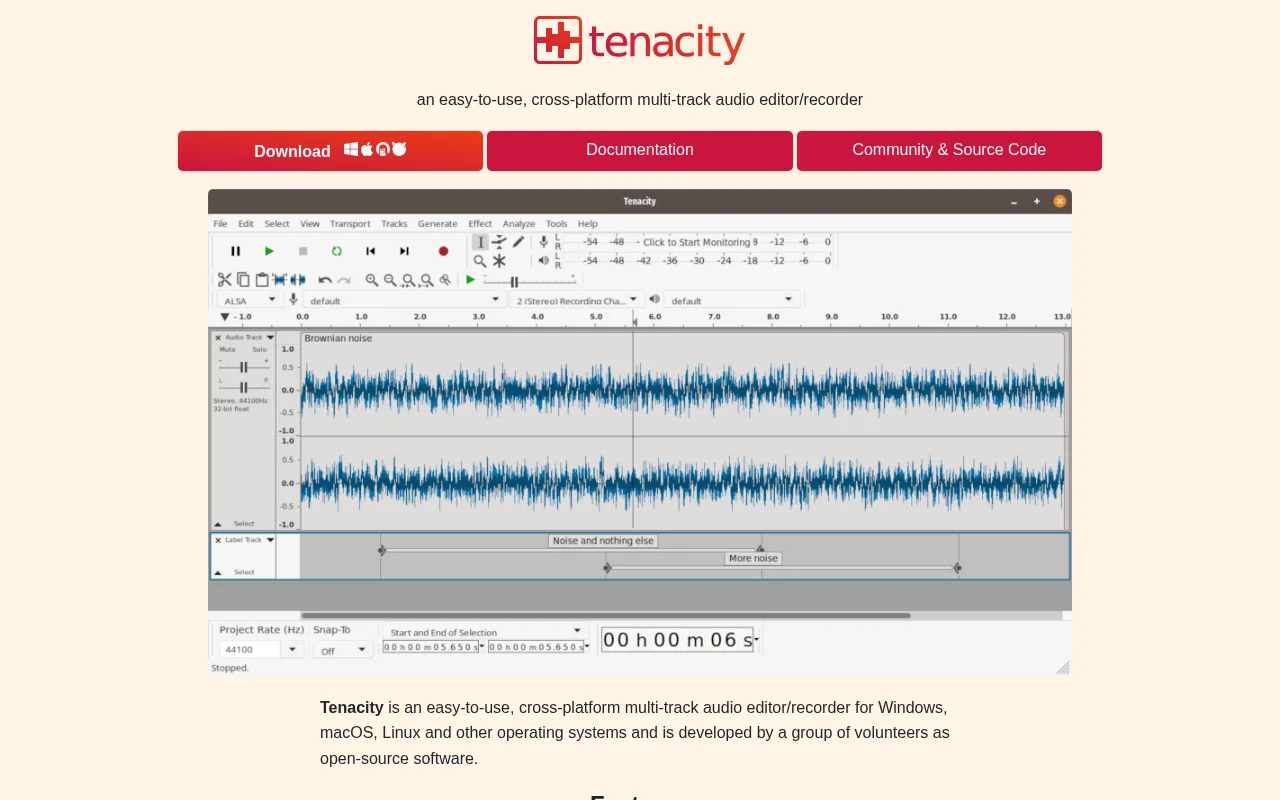Open the Snap-To Off dropdown
Screen dimensions: 1280x800
coord(343,650)
